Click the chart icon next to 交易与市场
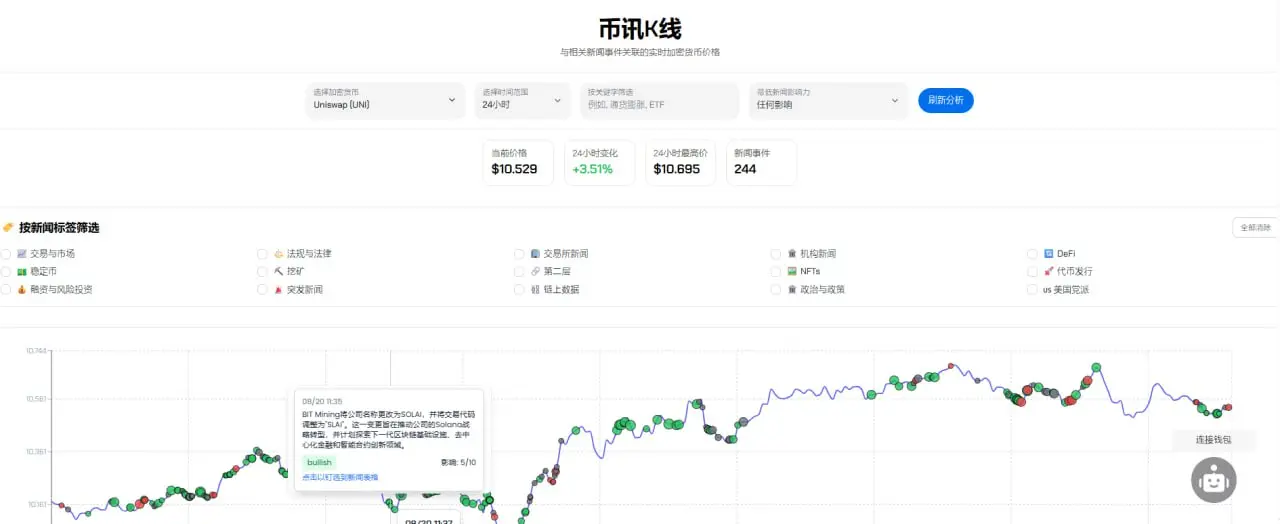The width and height of the screenshot is (1280, 524). click(x=22, y=254)
